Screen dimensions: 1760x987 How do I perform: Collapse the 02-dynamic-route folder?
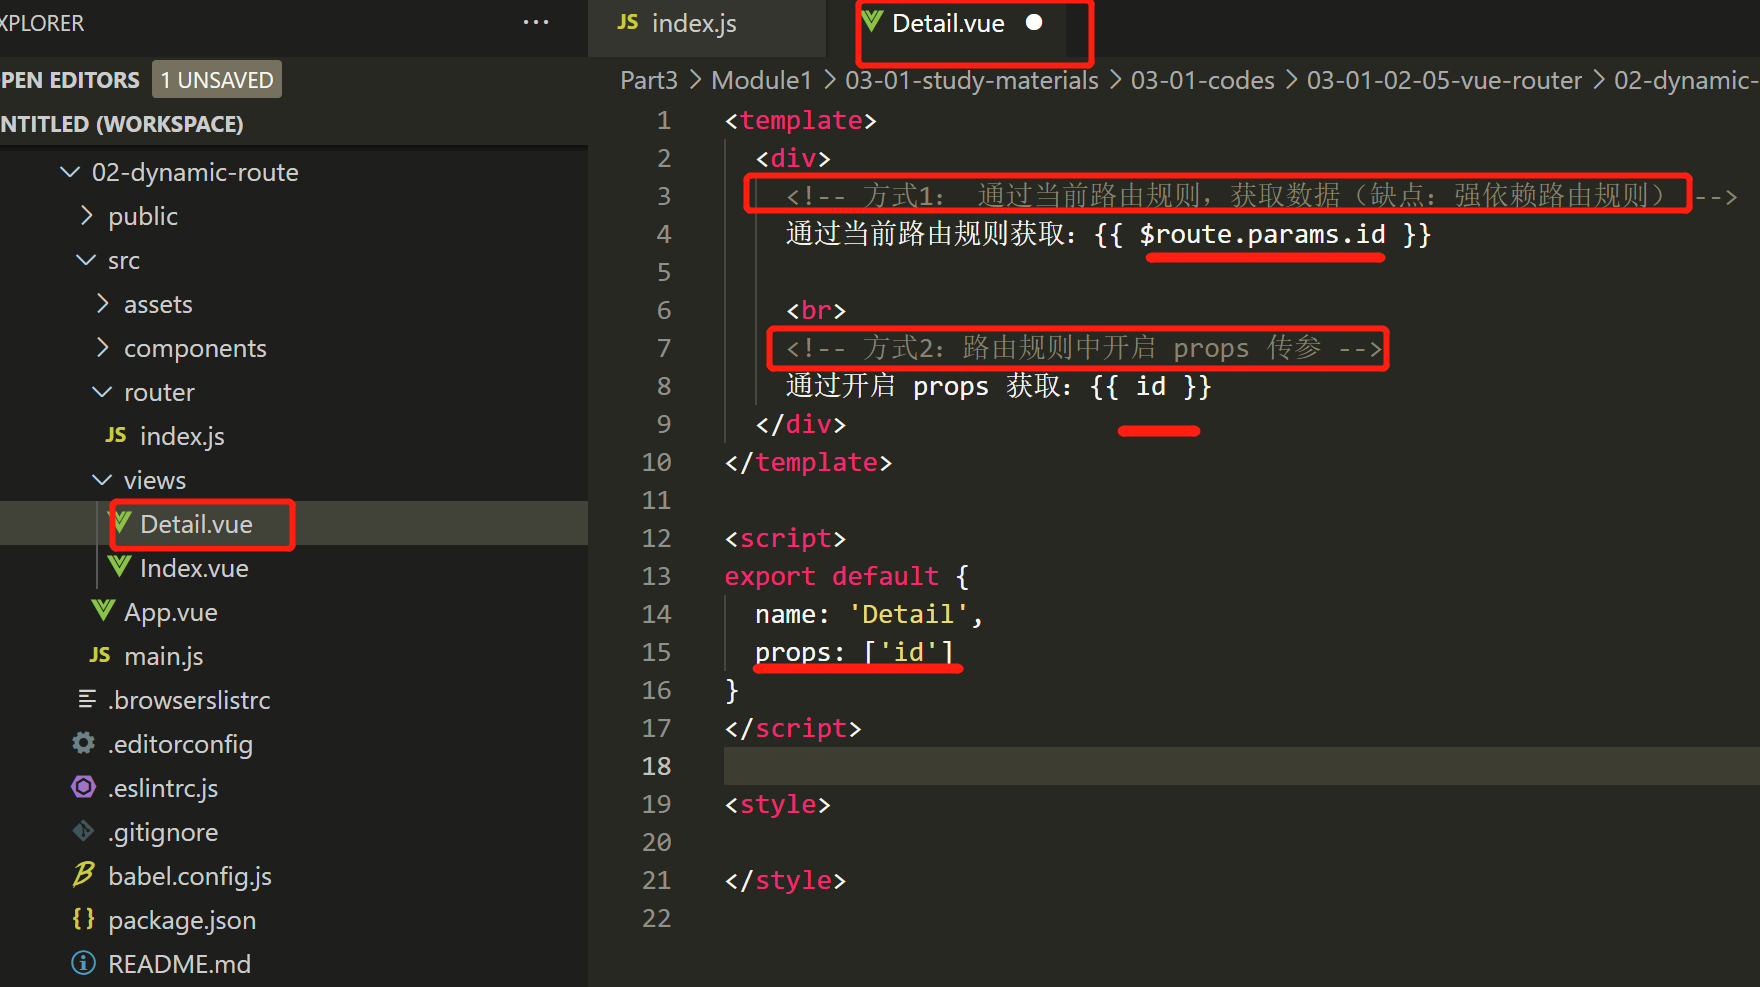tap(70, 172)
